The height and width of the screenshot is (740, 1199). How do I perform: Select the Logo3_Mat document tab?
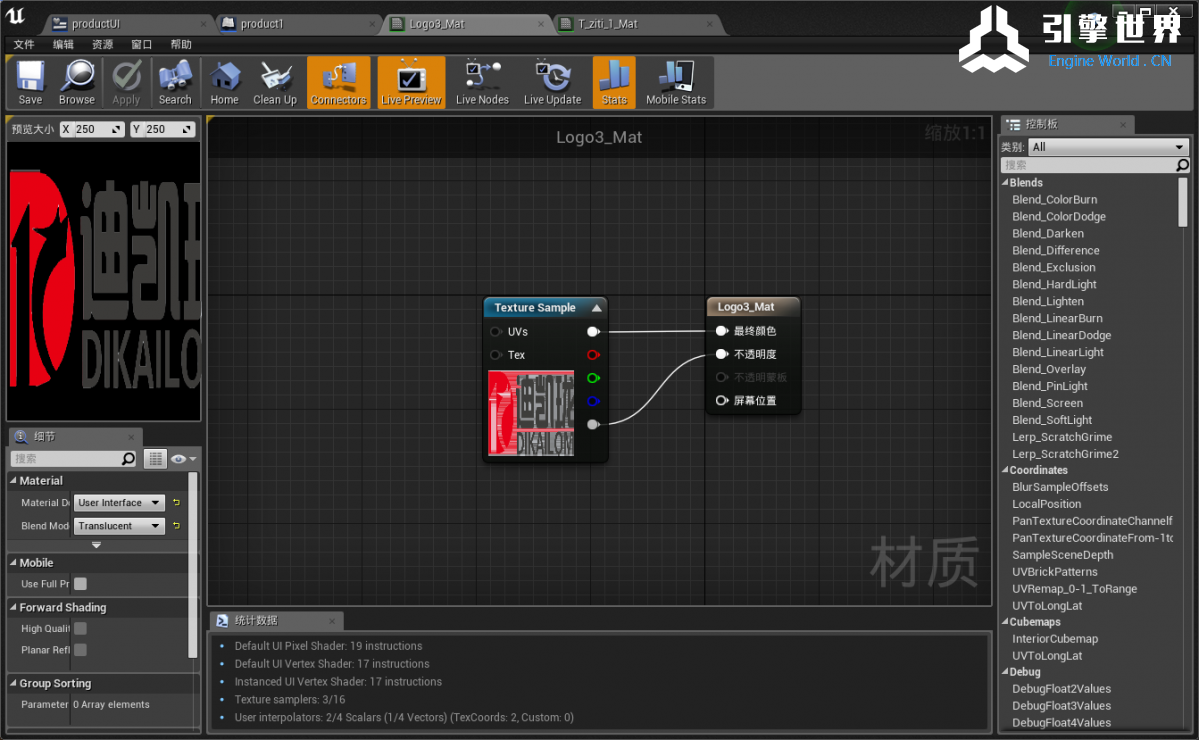(x=466, y=24)
